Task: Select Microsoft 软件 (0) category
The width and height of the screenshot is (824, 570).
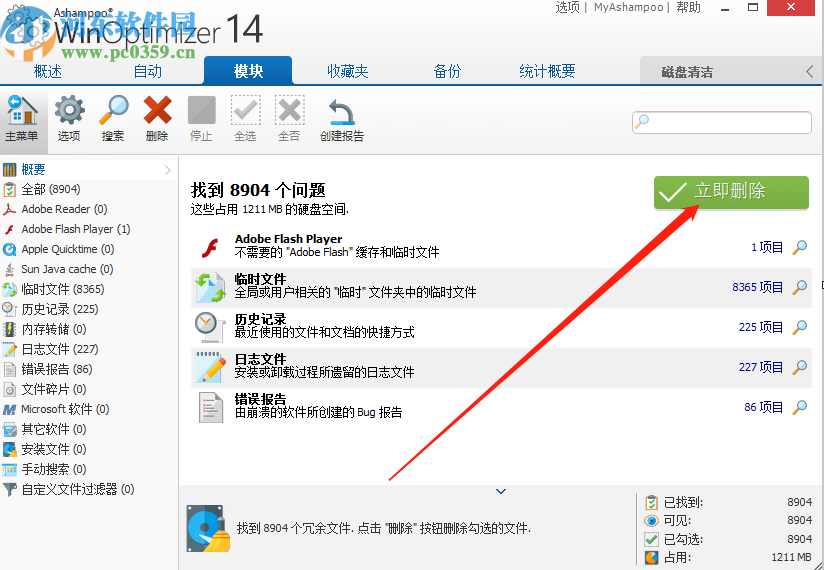Action: [87, 409]
